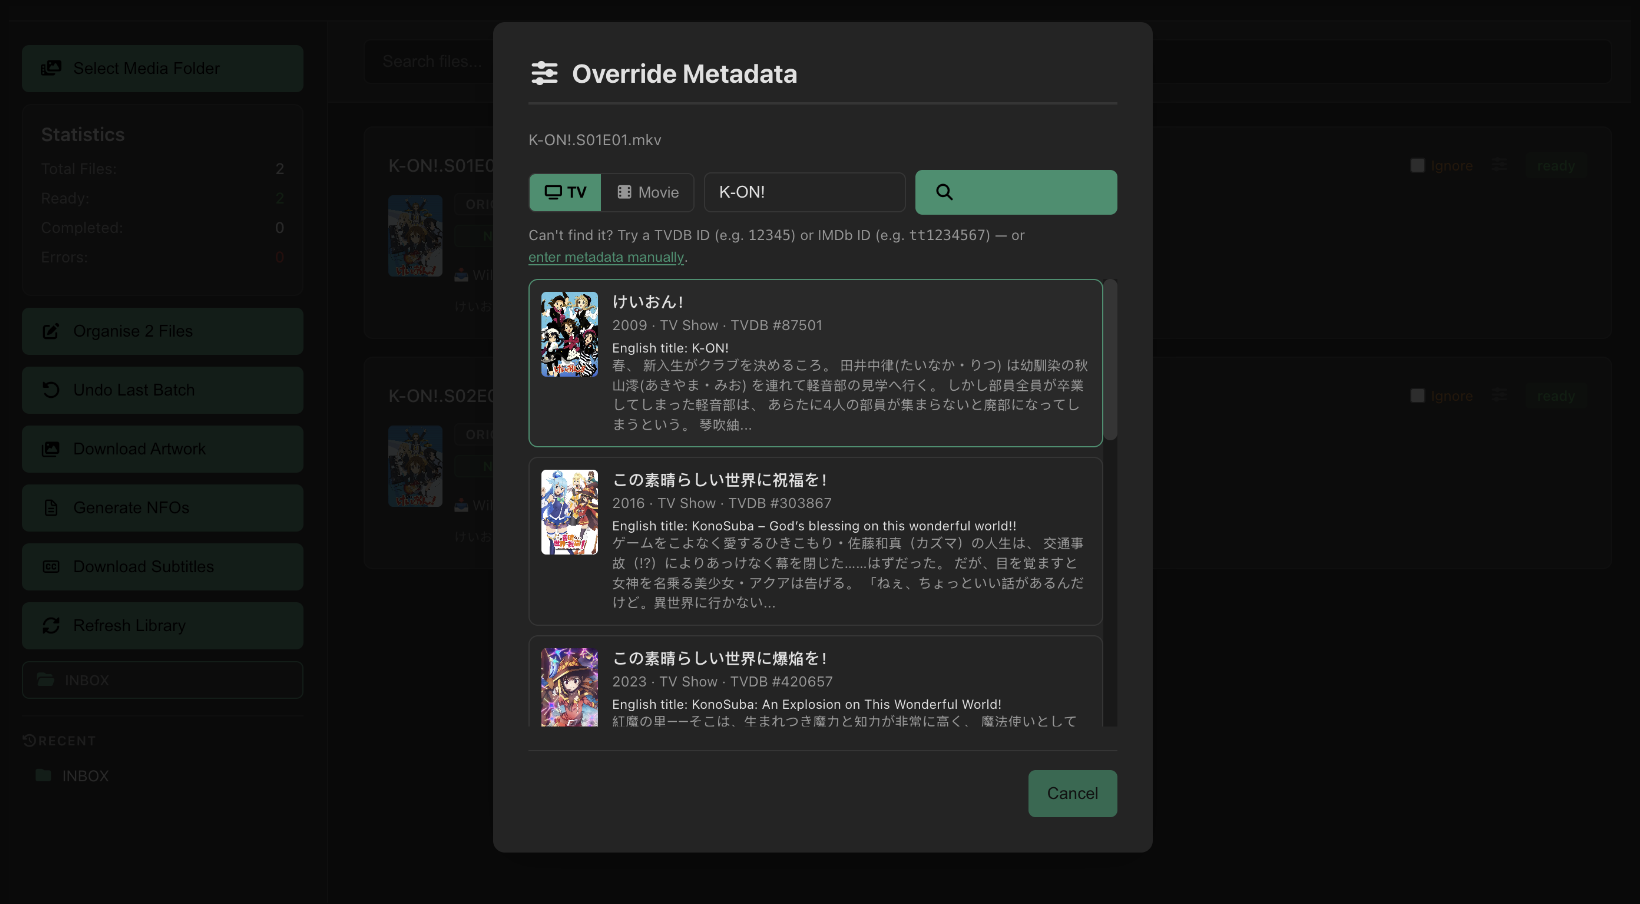Viewport: 1640px width, 904px height.
Task: Click the Refresh Library sync icon
Action: pyautogui.click(x=51, y=625)
